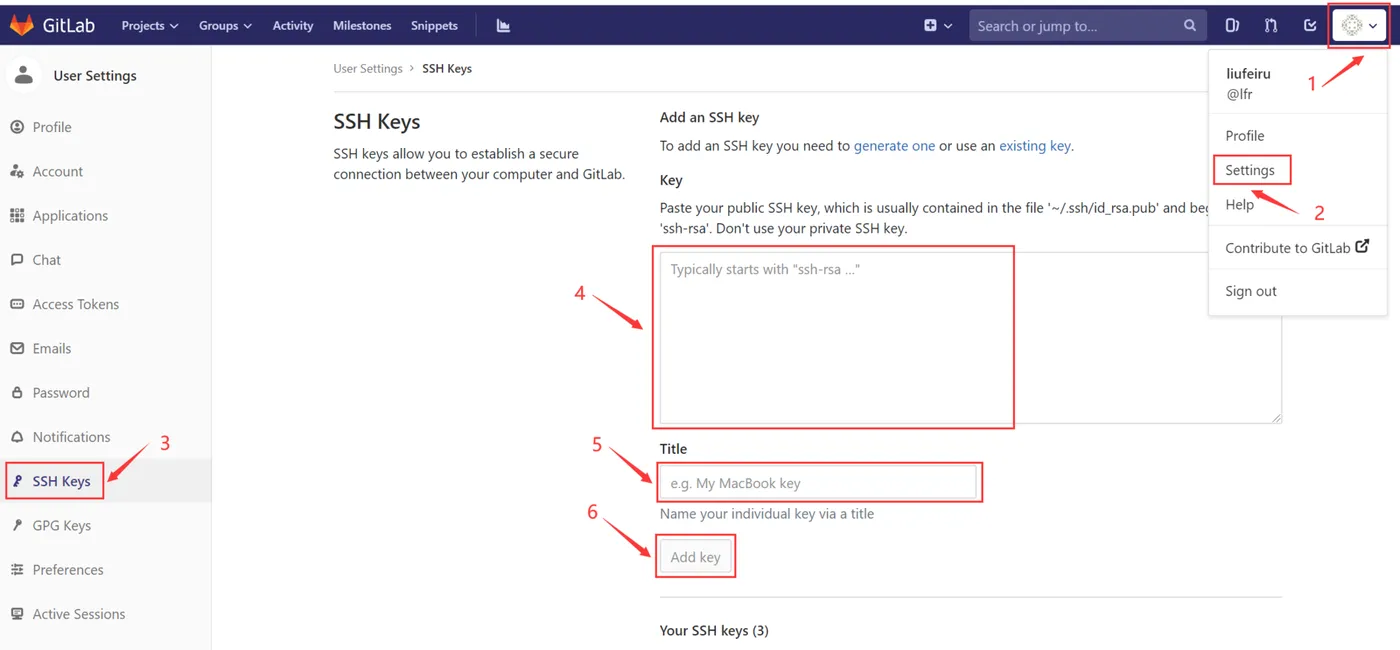Choose Sign out from the user menu
The width and height of the screenshot is (1400, 650).
[x=1251, y=291]
